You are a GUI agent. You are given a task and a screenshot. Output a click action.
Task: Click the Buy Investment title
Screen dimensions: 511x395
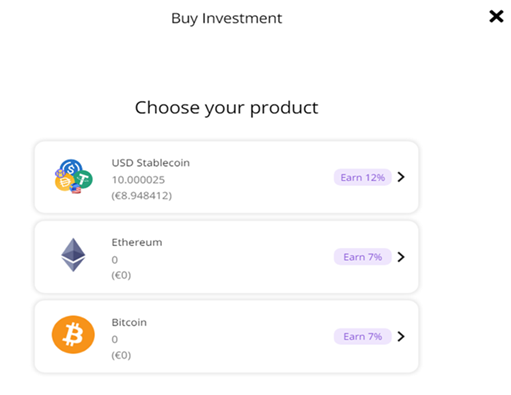click(x=227, y=18)
